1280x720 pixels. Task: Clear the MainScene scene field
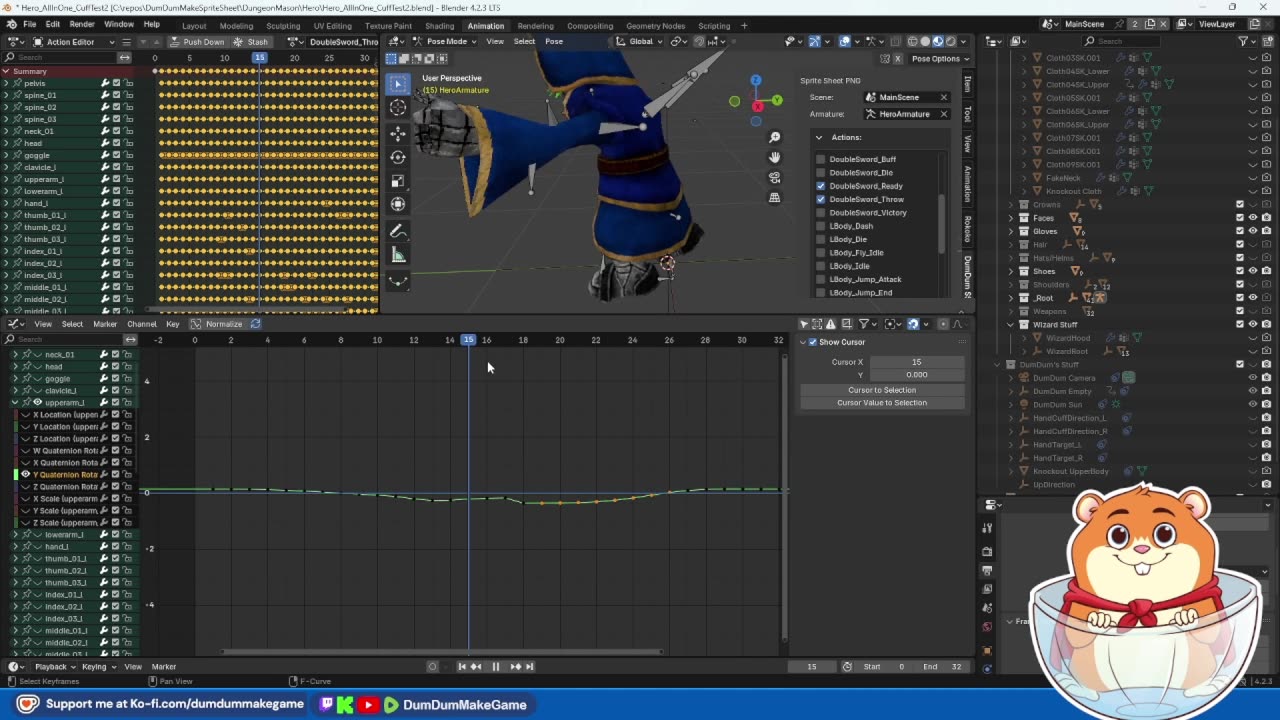tap(943, 97)
